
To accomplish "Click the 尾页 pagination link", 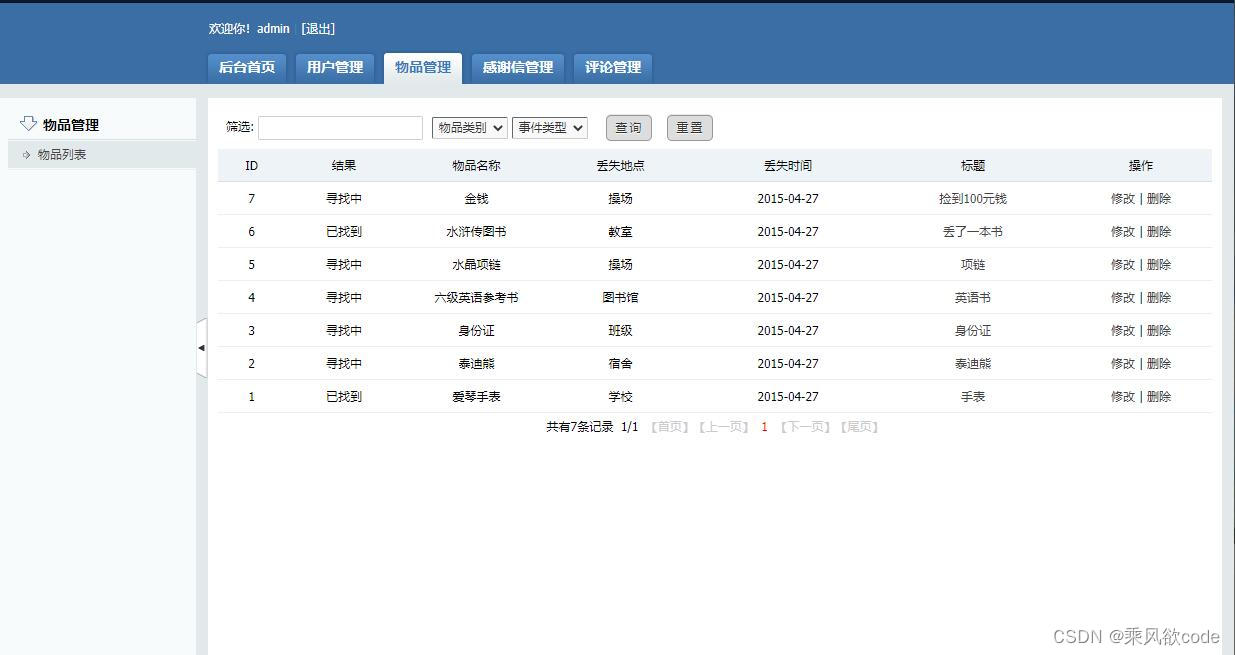I will click(x=858, y=426).
